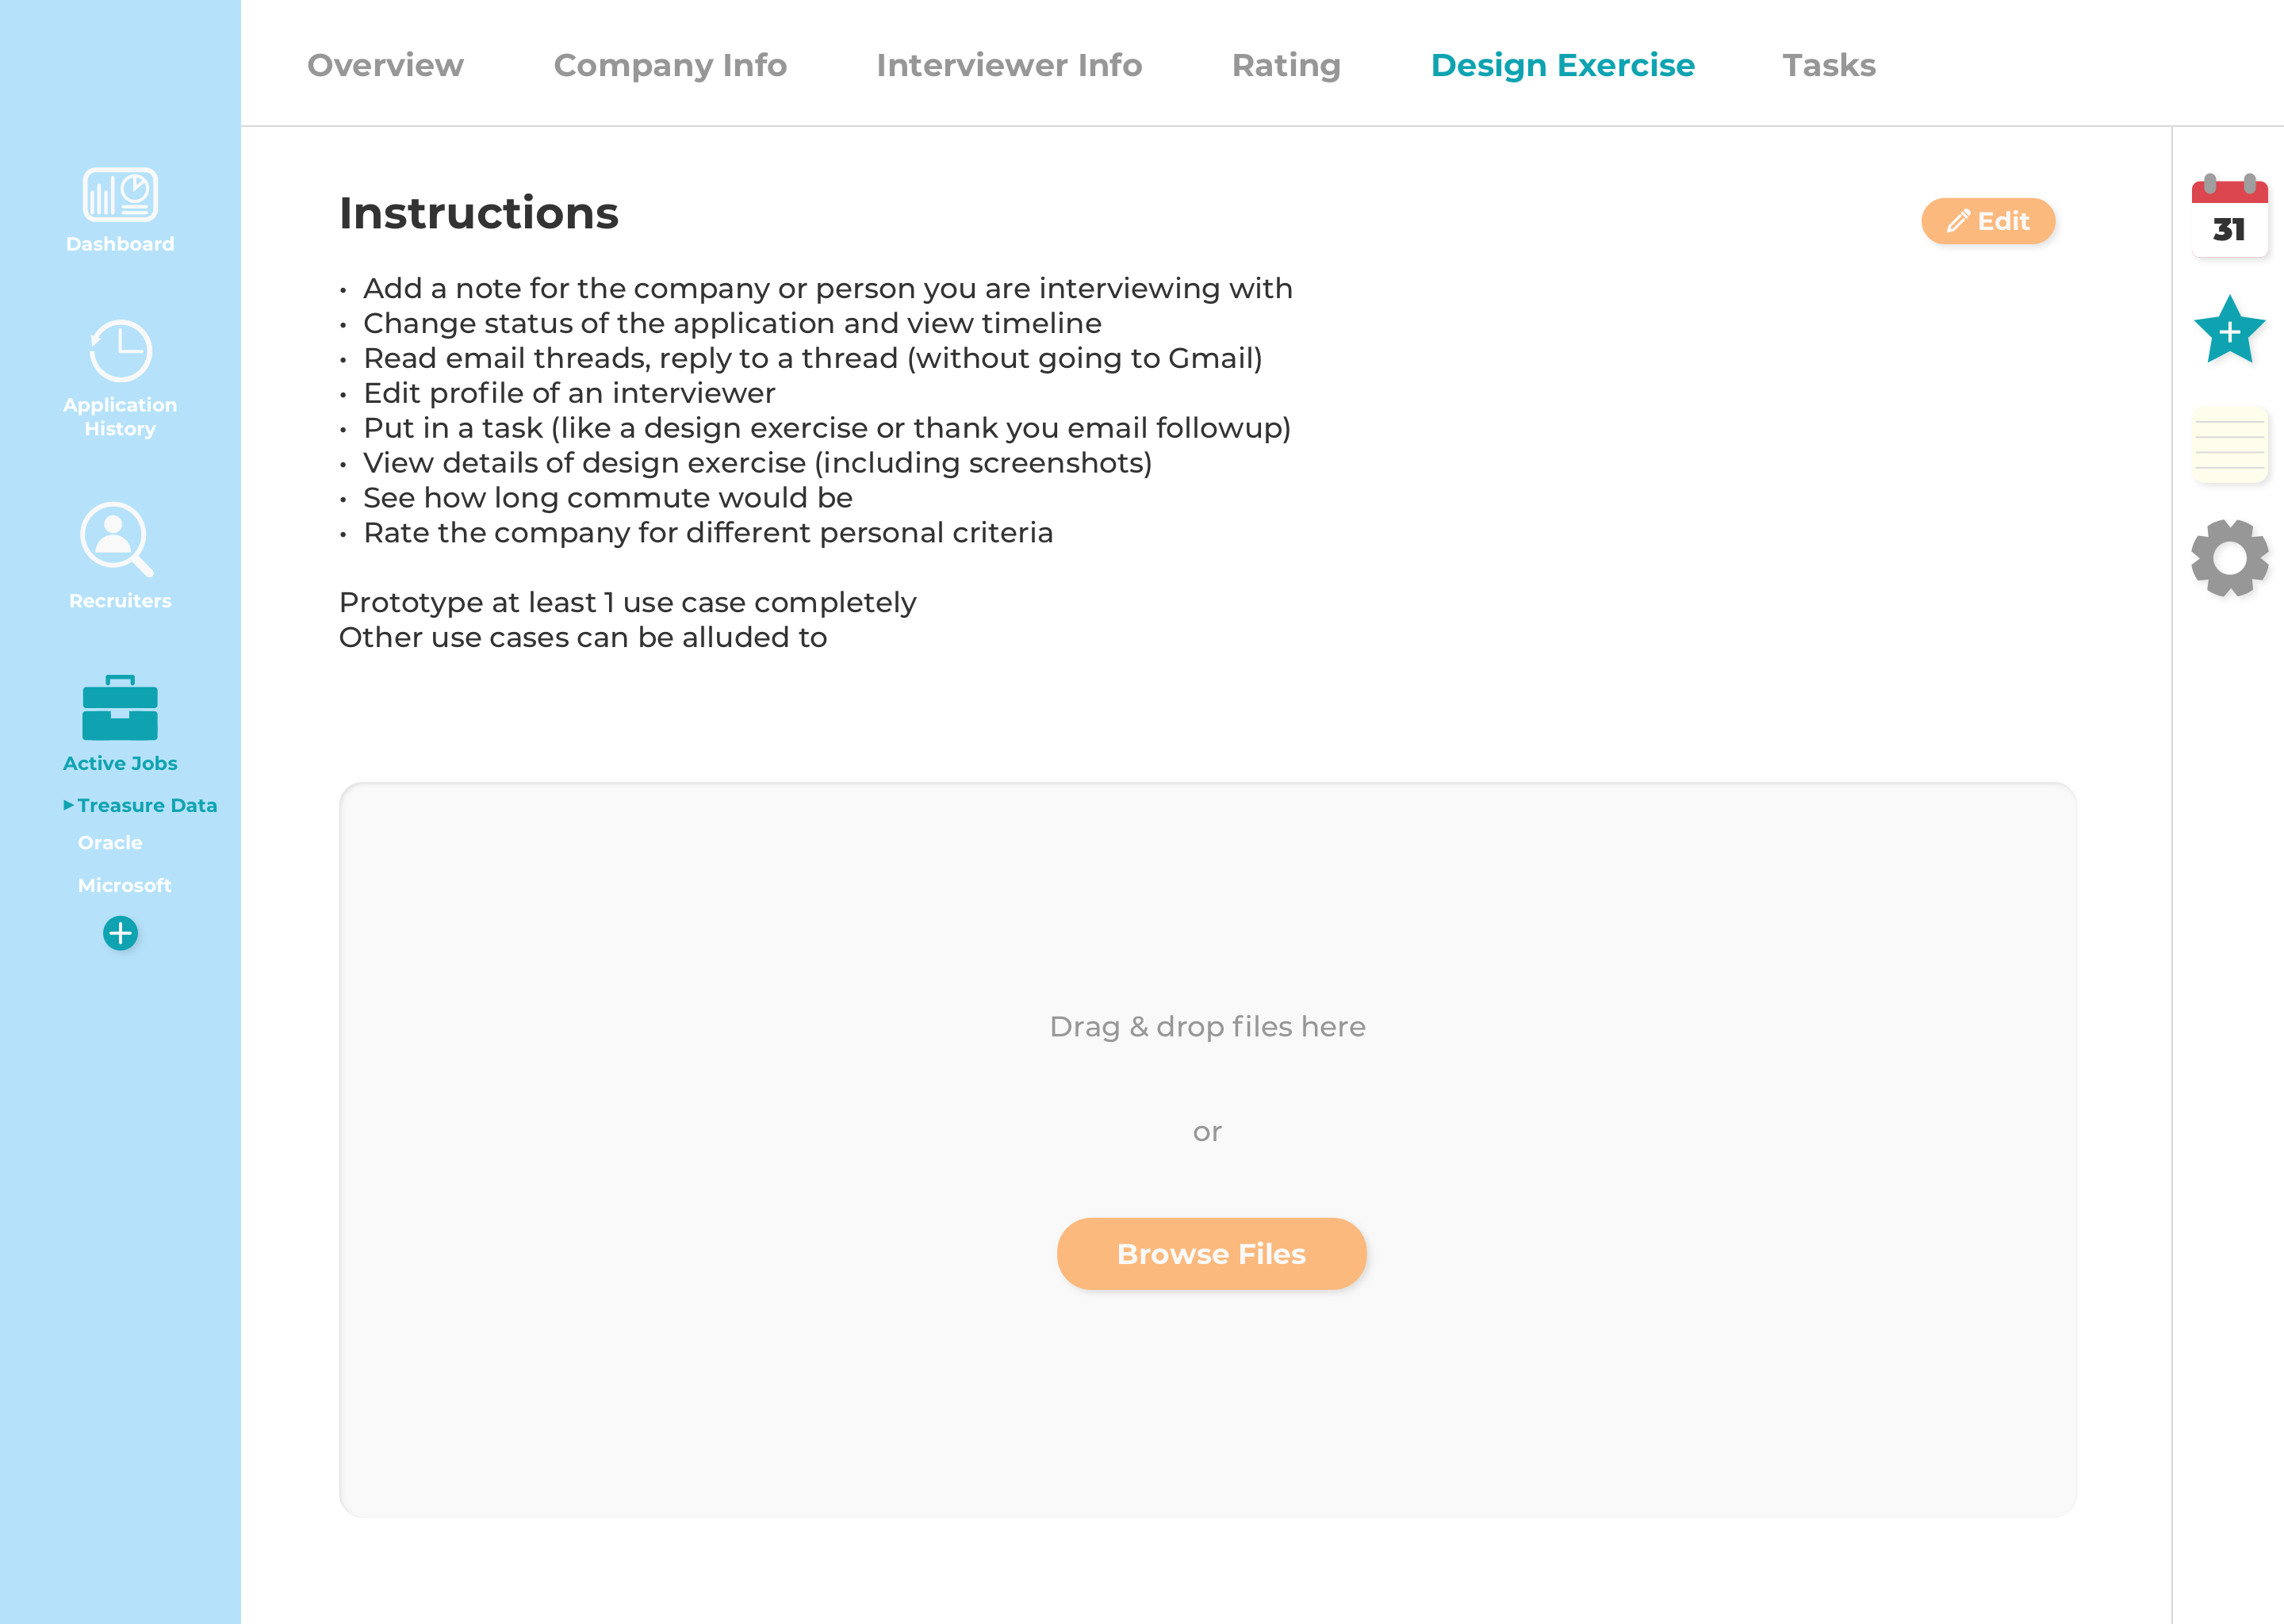Open the Interviewer Info tab

[x=1009, y=65]
